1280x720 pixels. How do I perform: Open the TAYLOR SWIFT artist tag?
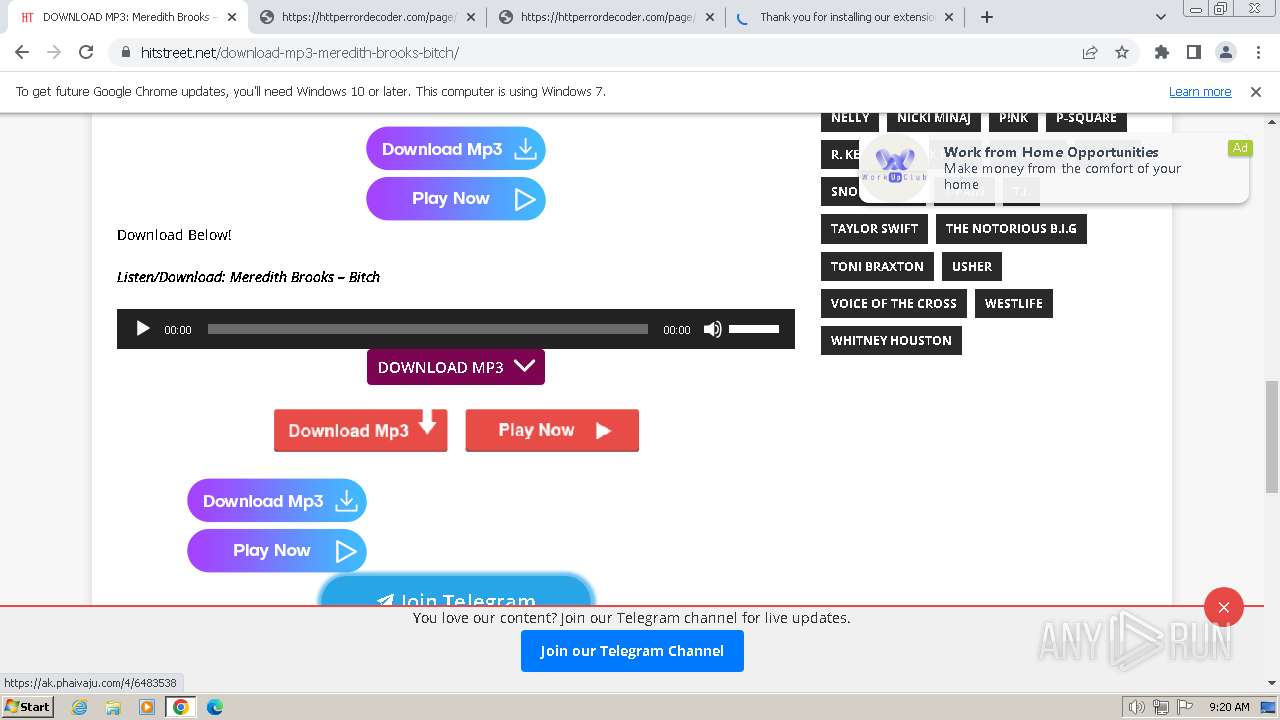coord(874,229)
